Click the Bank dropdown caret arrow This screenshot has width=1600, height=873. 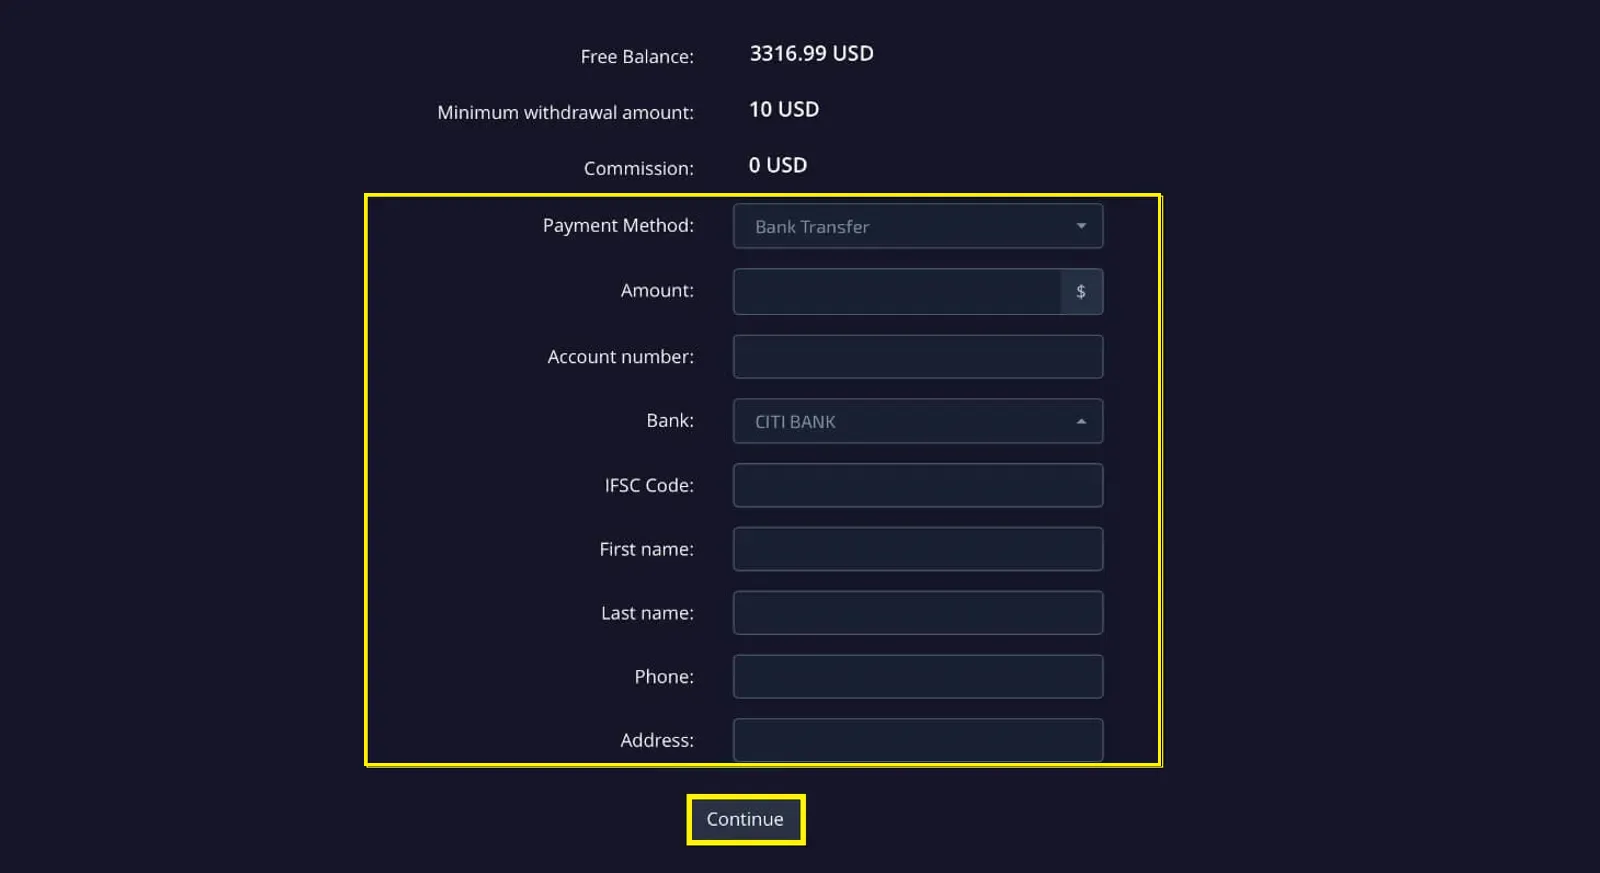pos(1081,421)
